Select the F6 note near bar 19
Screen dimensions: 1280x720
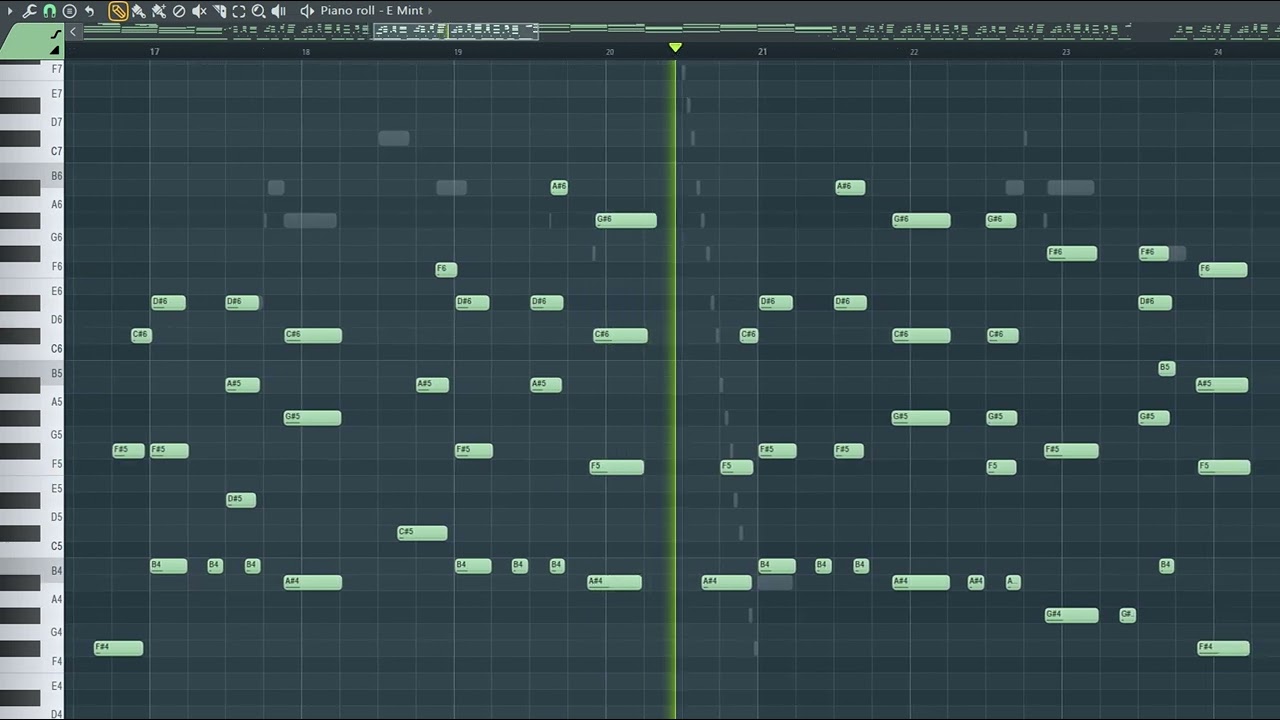446,269
